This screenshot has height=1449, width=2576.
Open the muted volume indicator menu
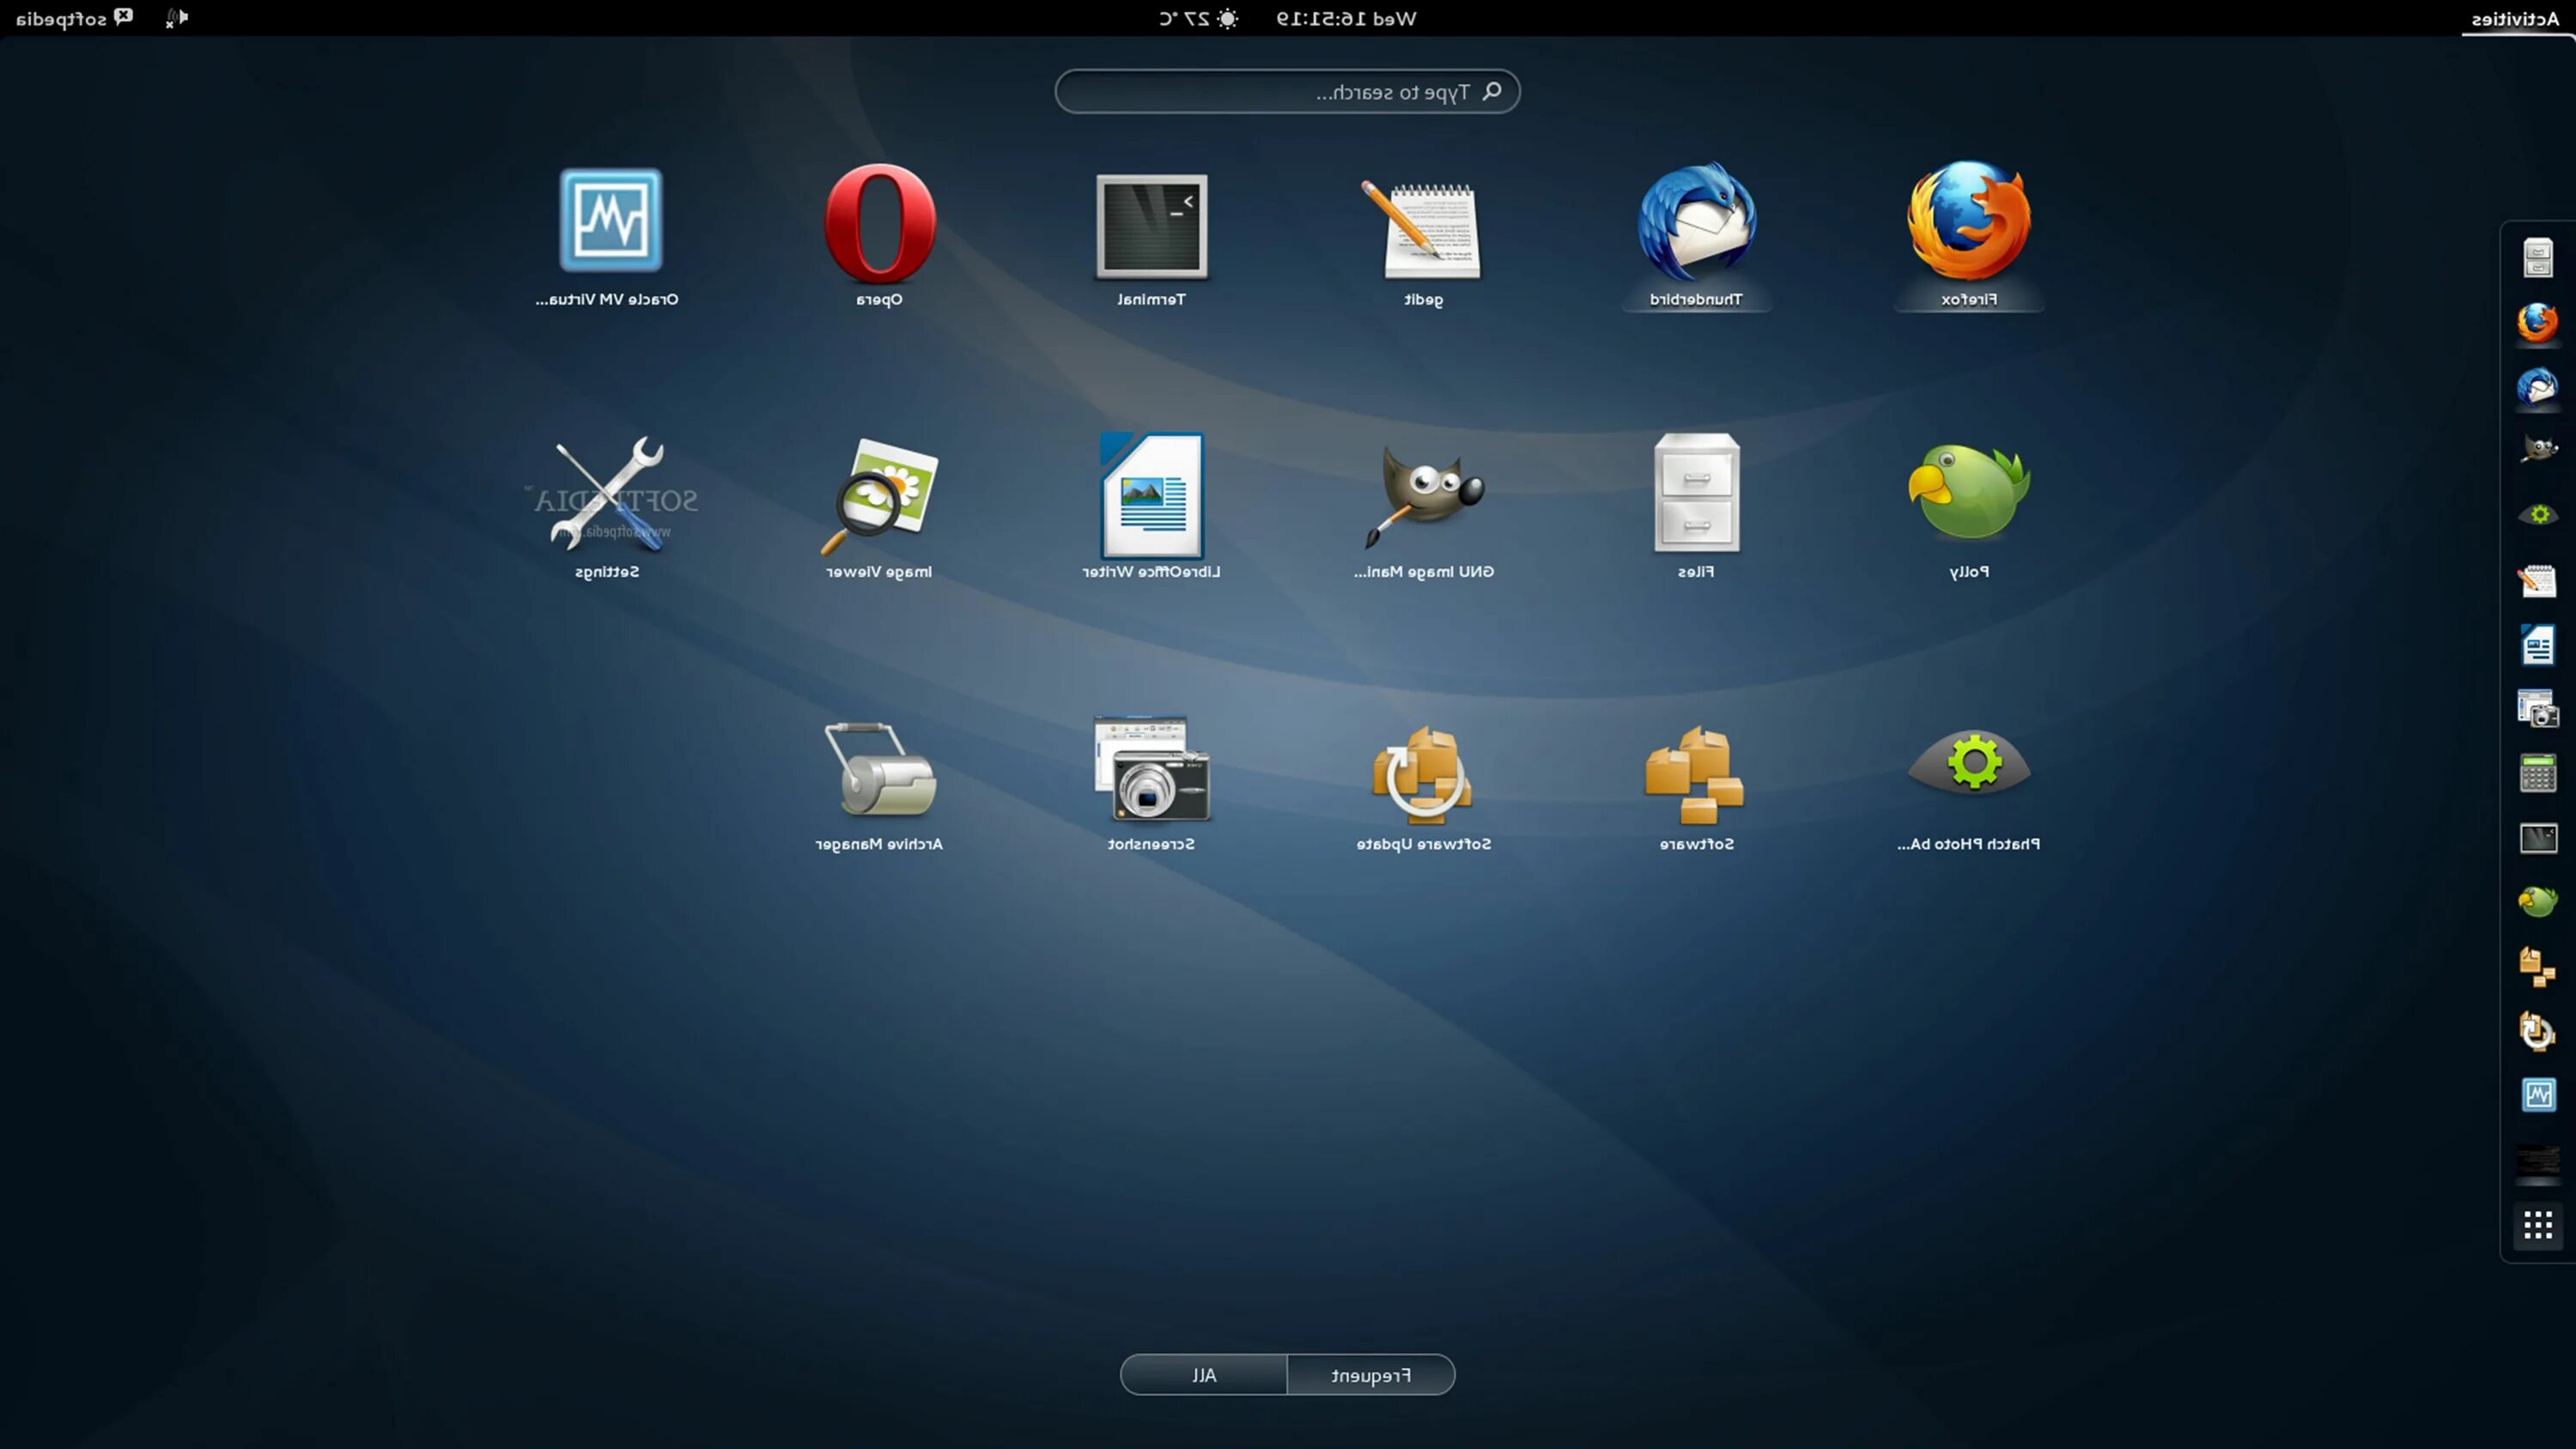tap(177, 18)
